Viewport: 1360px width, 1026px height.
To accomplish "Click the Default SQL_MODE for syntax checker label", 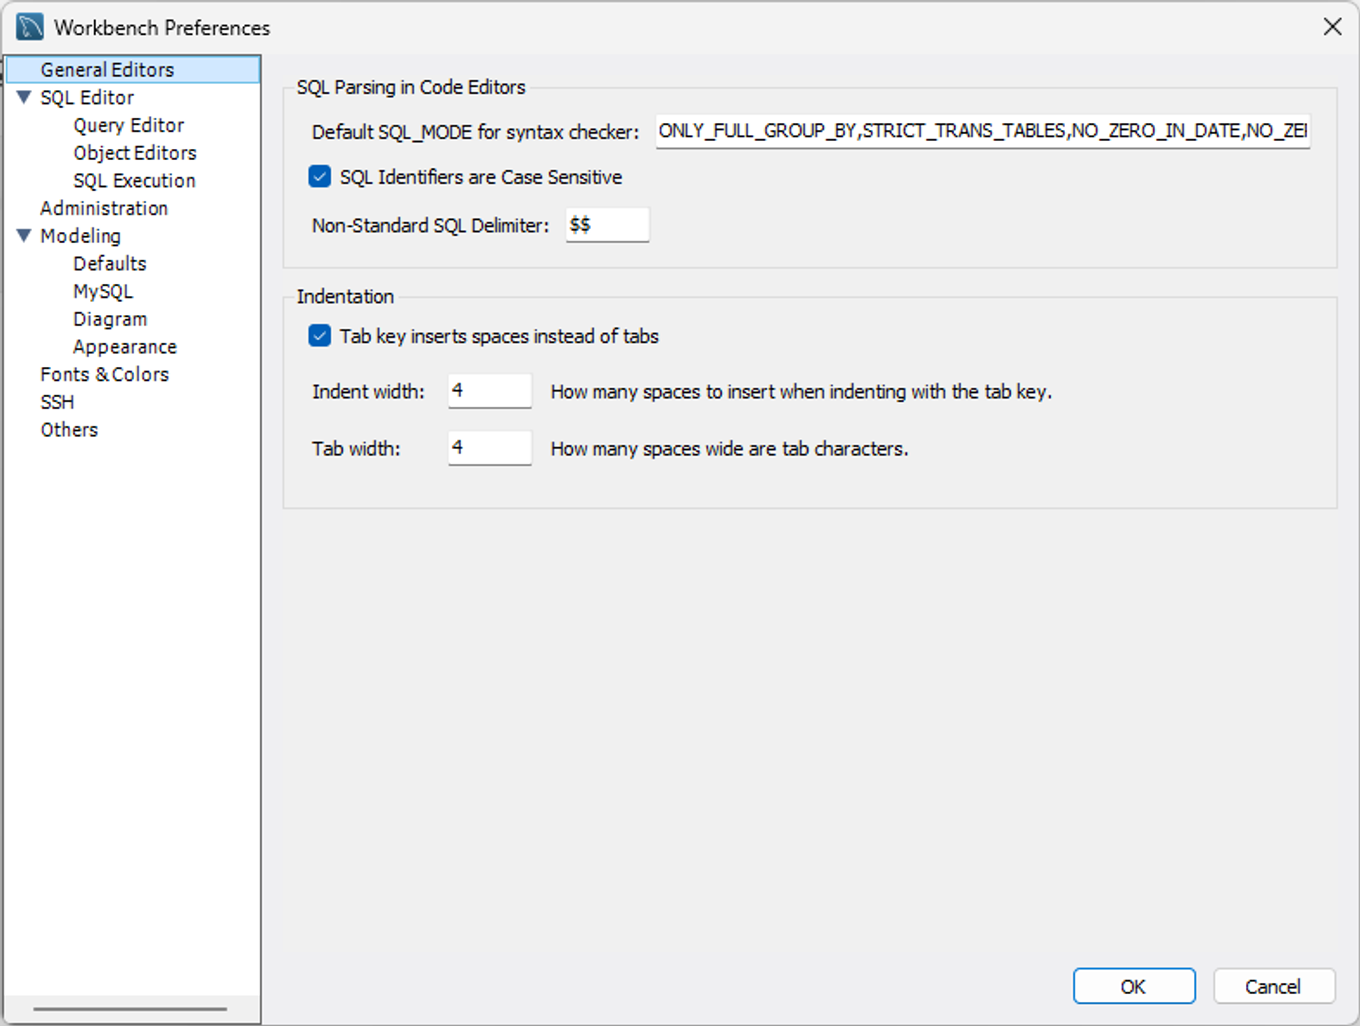I will [x=475, y=132].
